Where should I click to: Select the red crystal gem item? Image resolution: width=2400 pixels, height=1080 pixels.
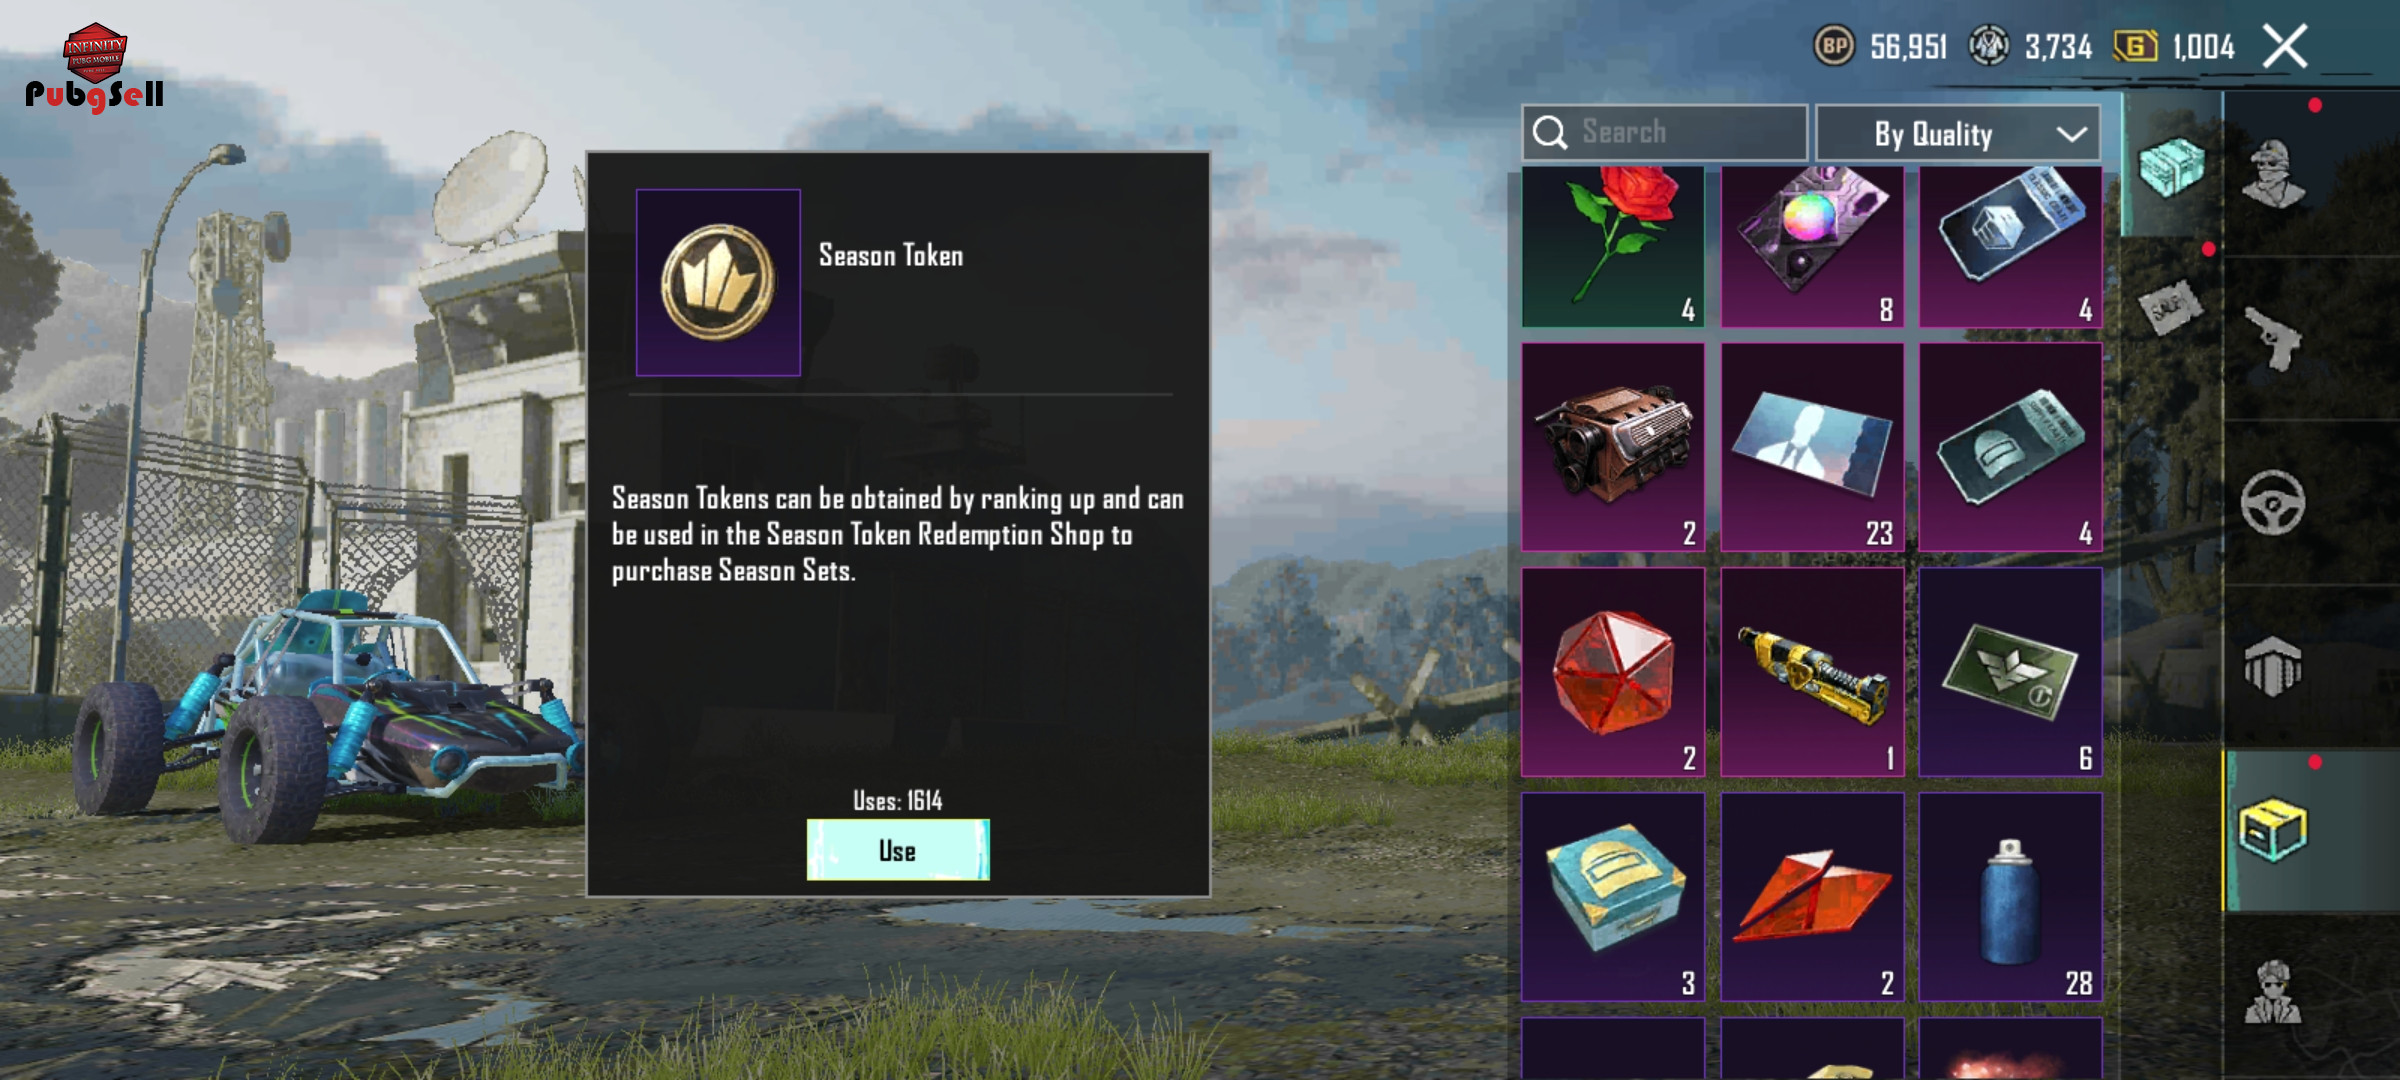1613,672
